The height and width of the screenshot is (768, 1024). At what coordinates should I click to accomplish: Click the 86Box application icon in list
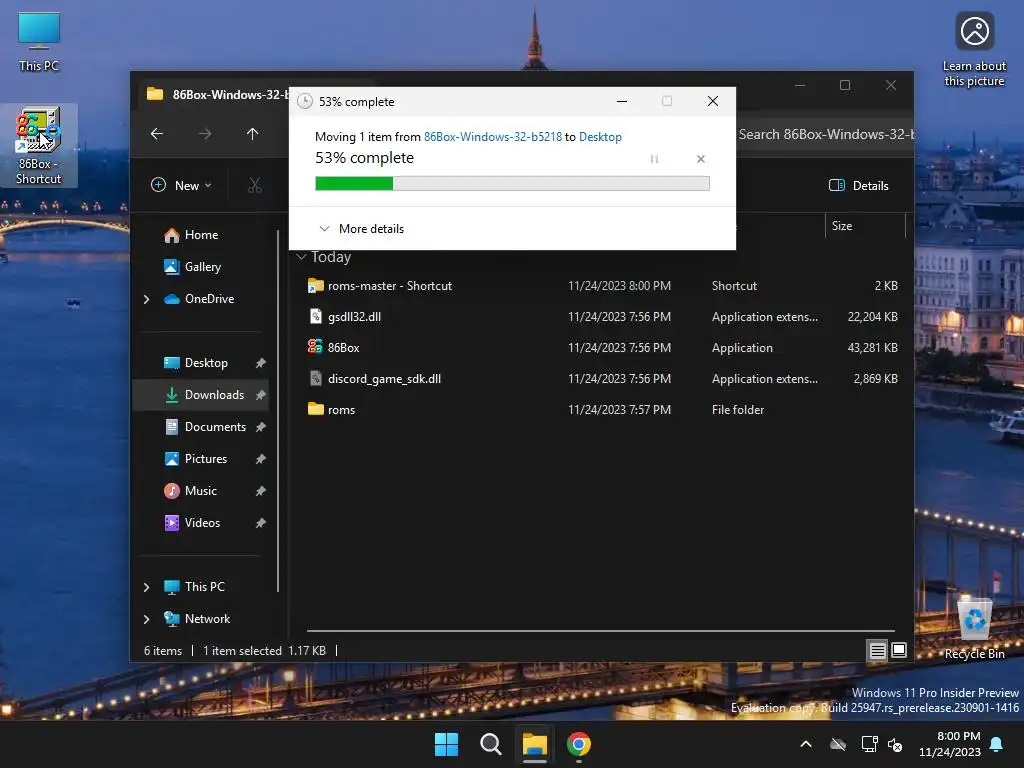click(315, 347)
